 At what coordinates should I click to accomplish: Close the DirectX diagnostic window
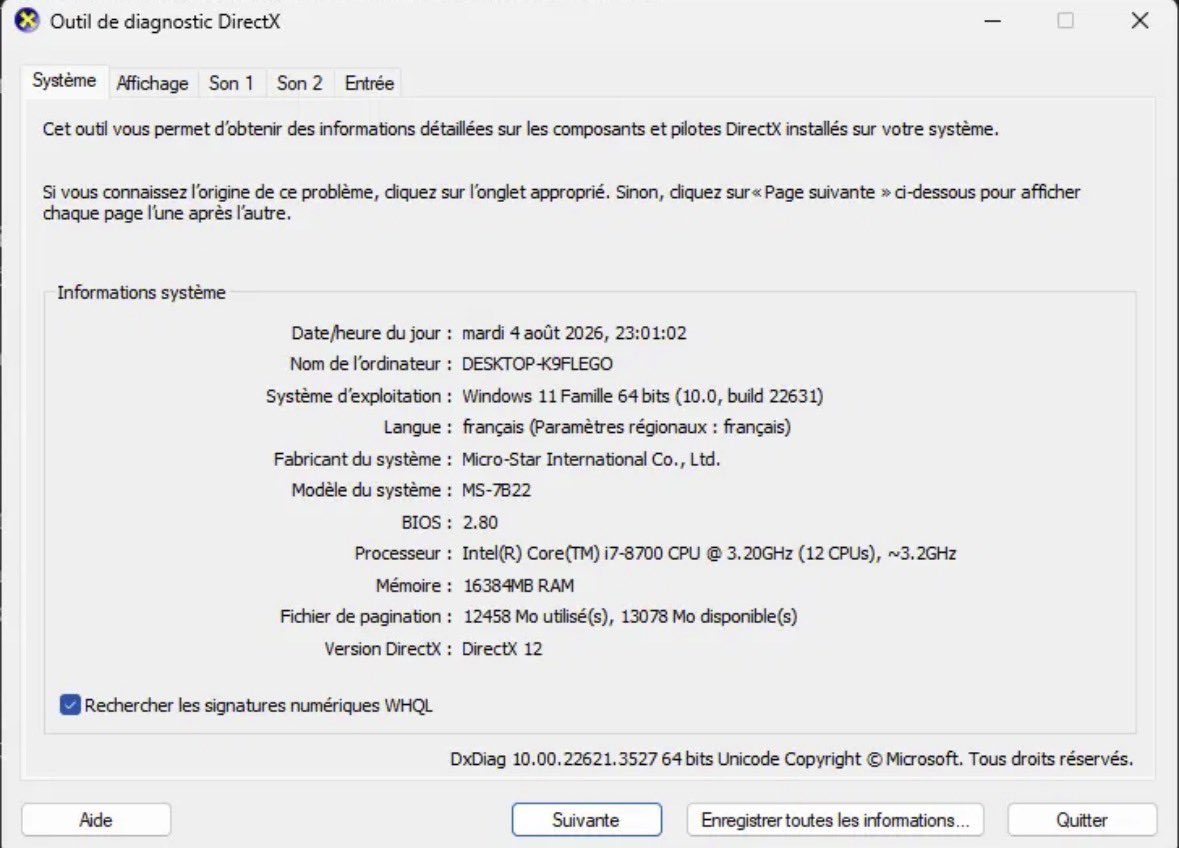pos(1140,21)
